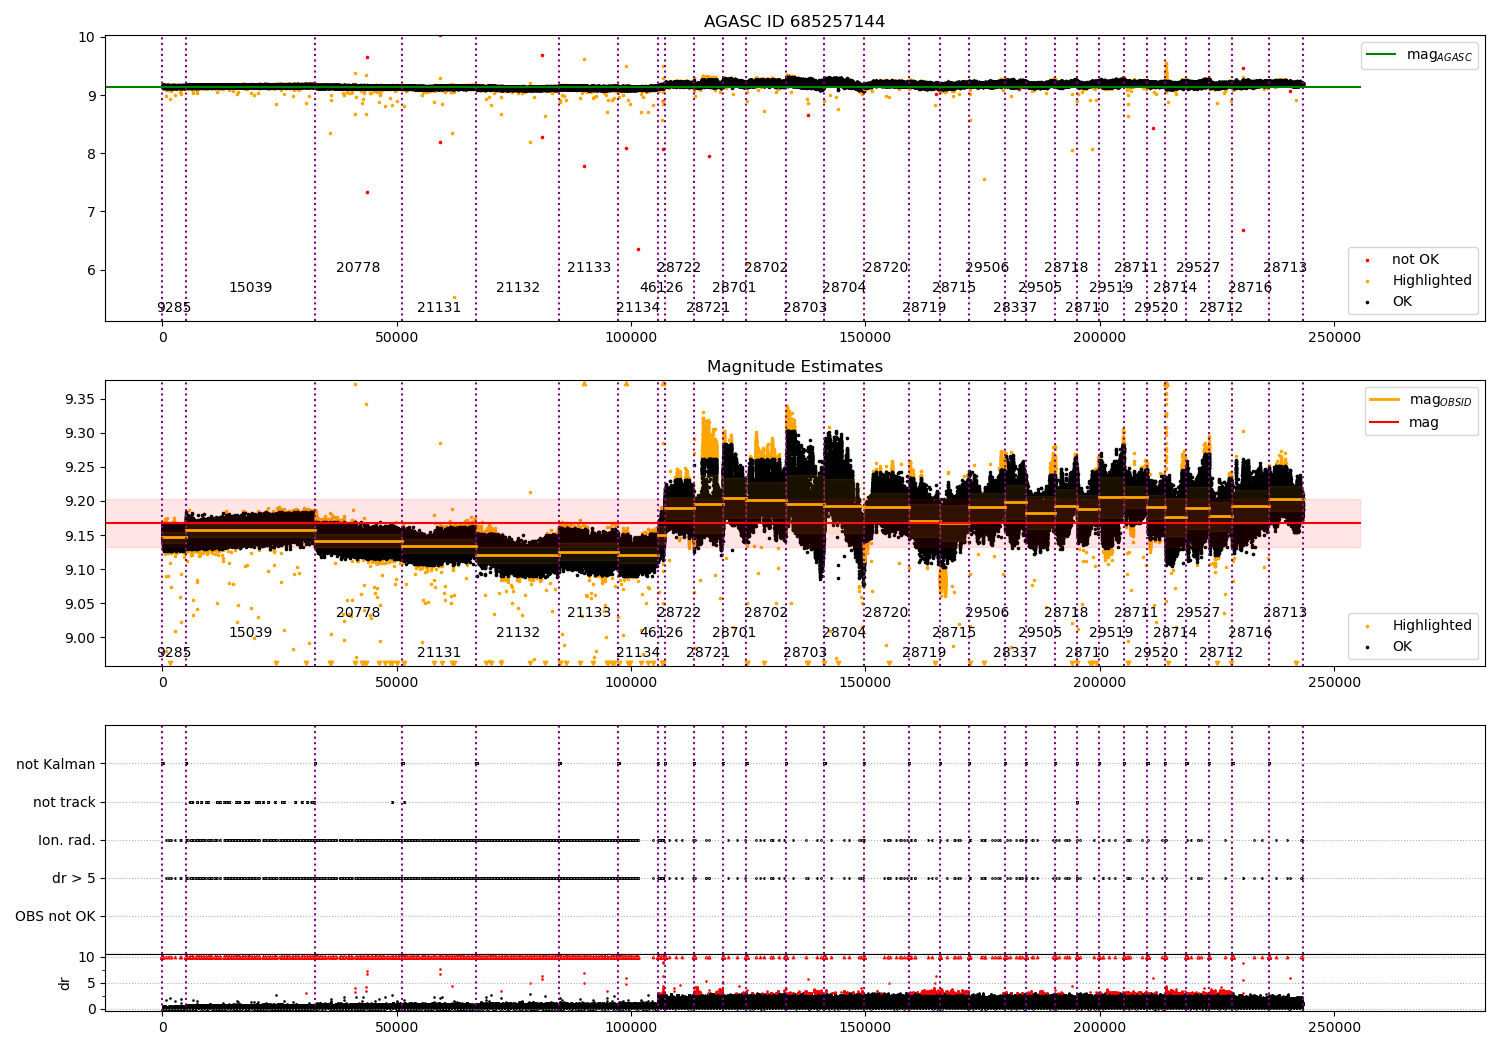This screenshot has height=1050, width=1500.
Task: Click obsid label 28716 in Magnitude Estimates plot
Action: [x=1250, y=632]
